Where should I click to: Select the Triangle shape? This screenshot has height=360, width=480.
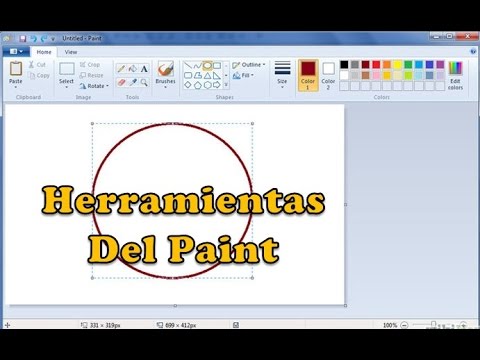tap(207, 75)
